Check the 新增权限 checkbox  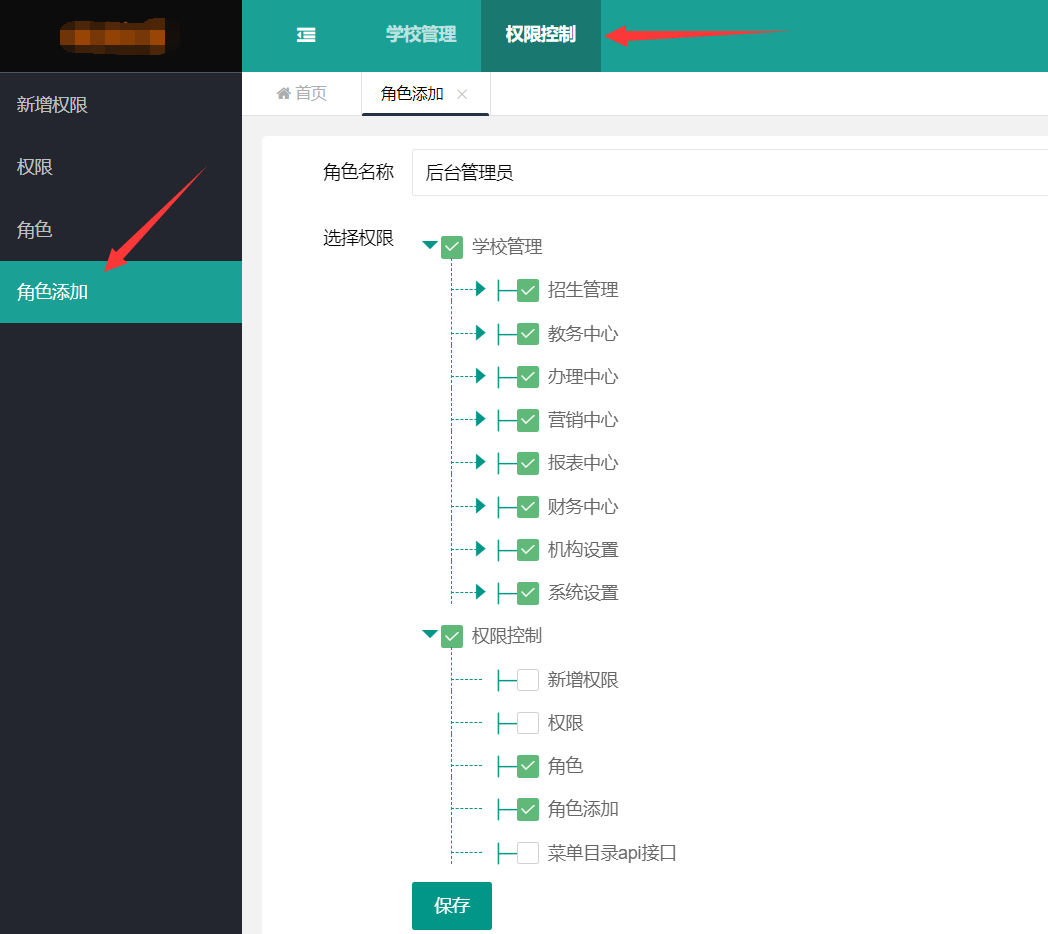point(528,680)
